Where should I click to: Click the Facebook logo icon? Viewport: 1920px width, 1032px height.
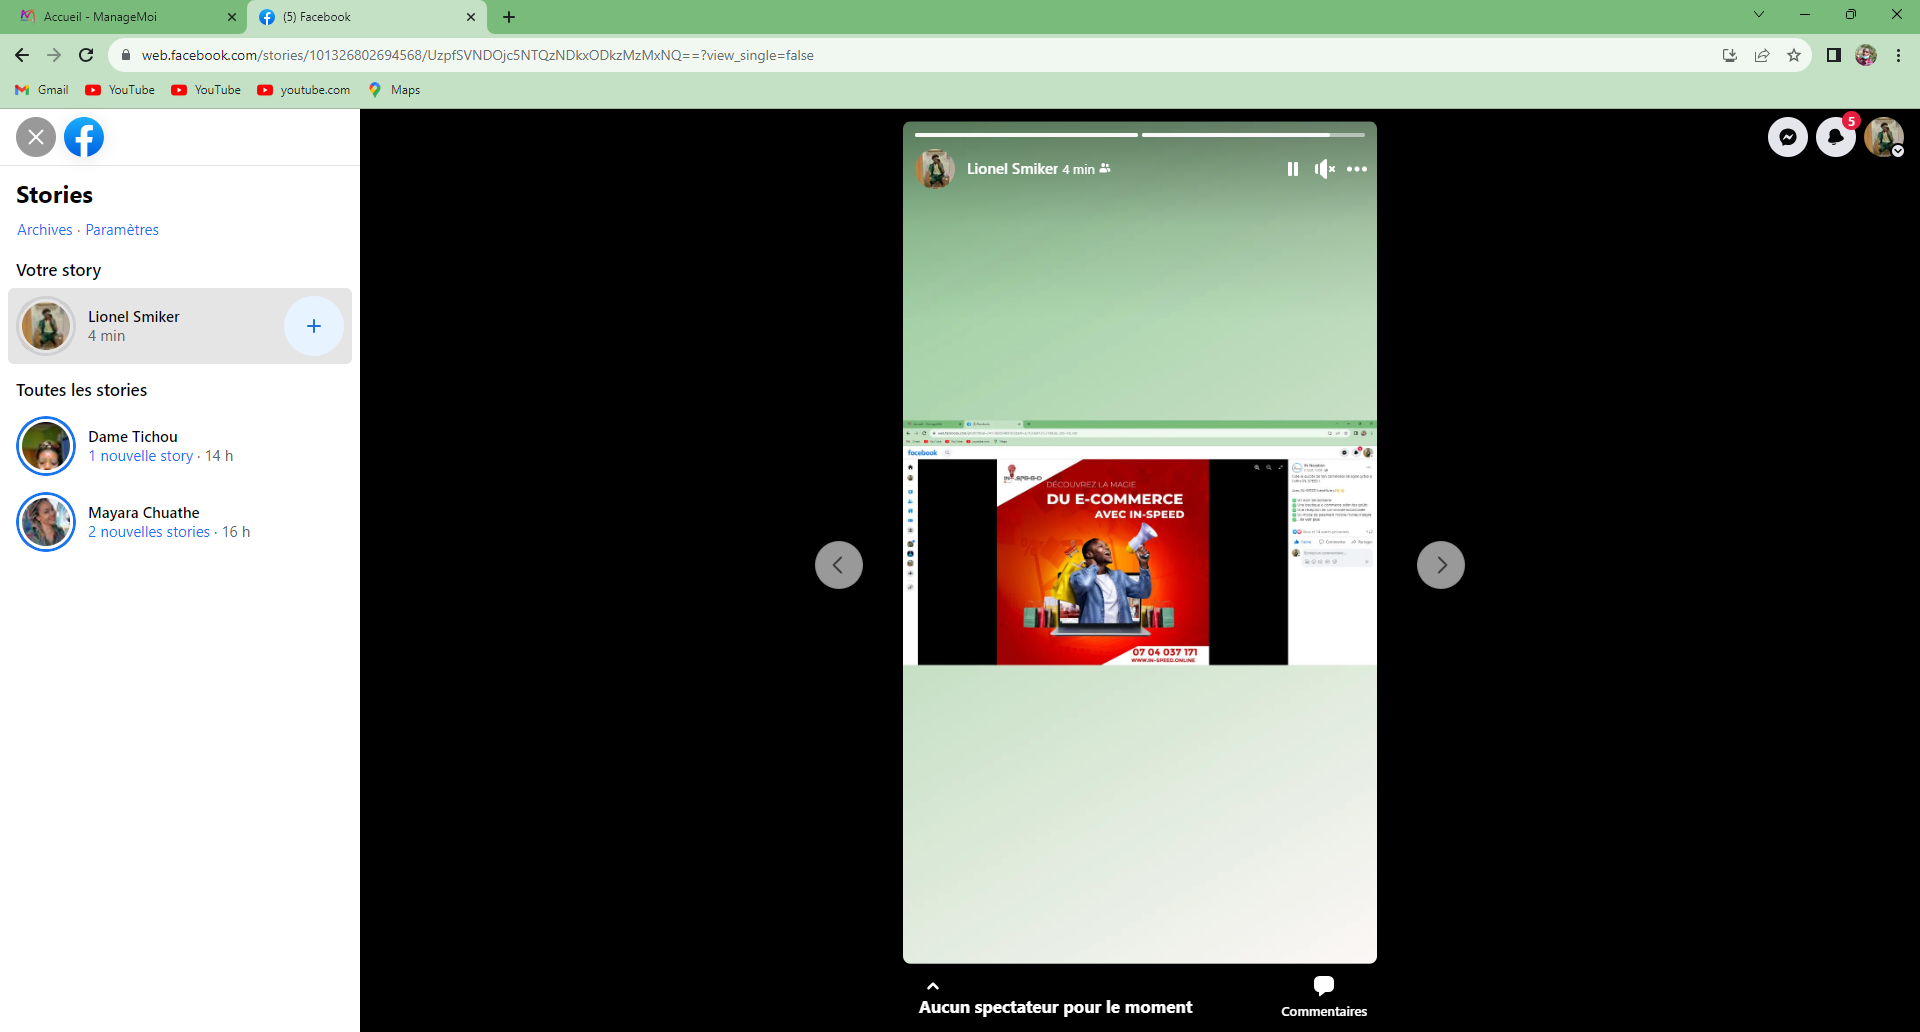pos(84,137)
